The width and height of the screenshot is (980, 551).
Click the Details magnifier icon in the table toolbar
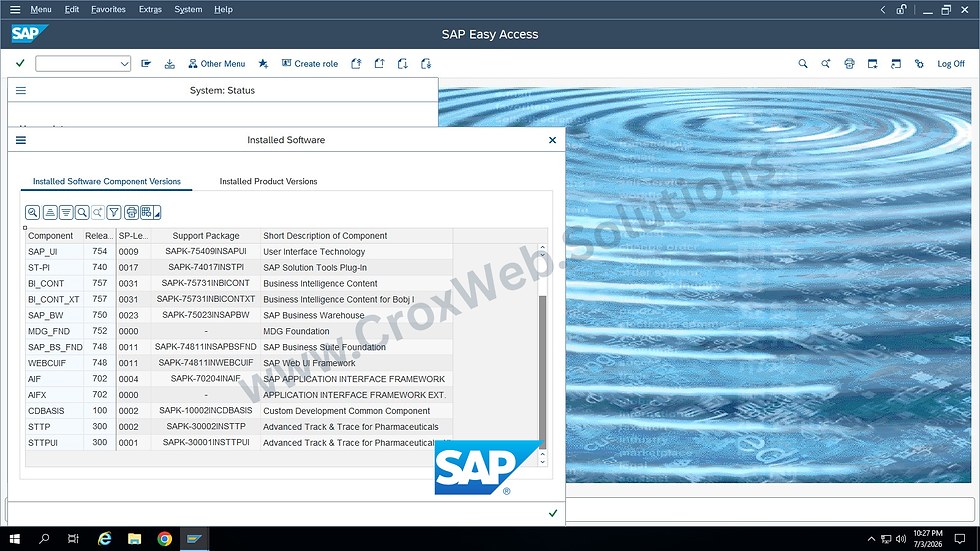[32, 212]
